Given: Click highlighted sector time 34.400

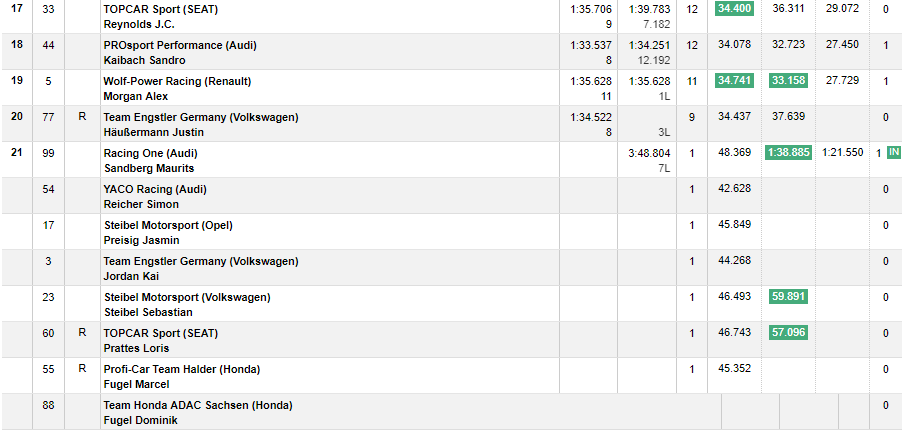Looking at the screenshot, I should coord(735,9).
